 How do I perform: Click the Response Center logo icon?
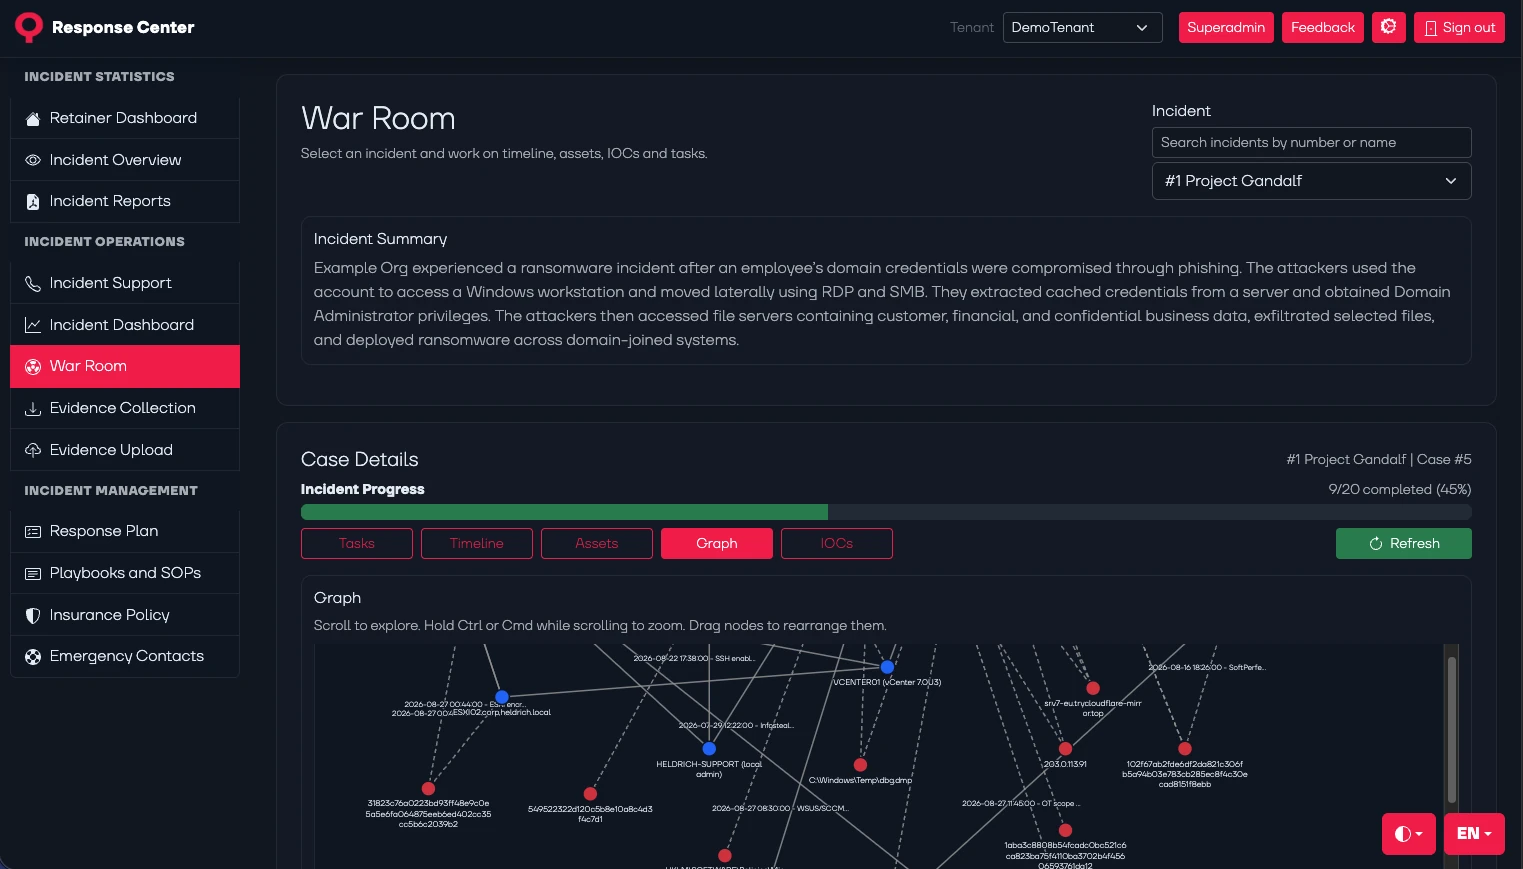(x=29, y=27)
